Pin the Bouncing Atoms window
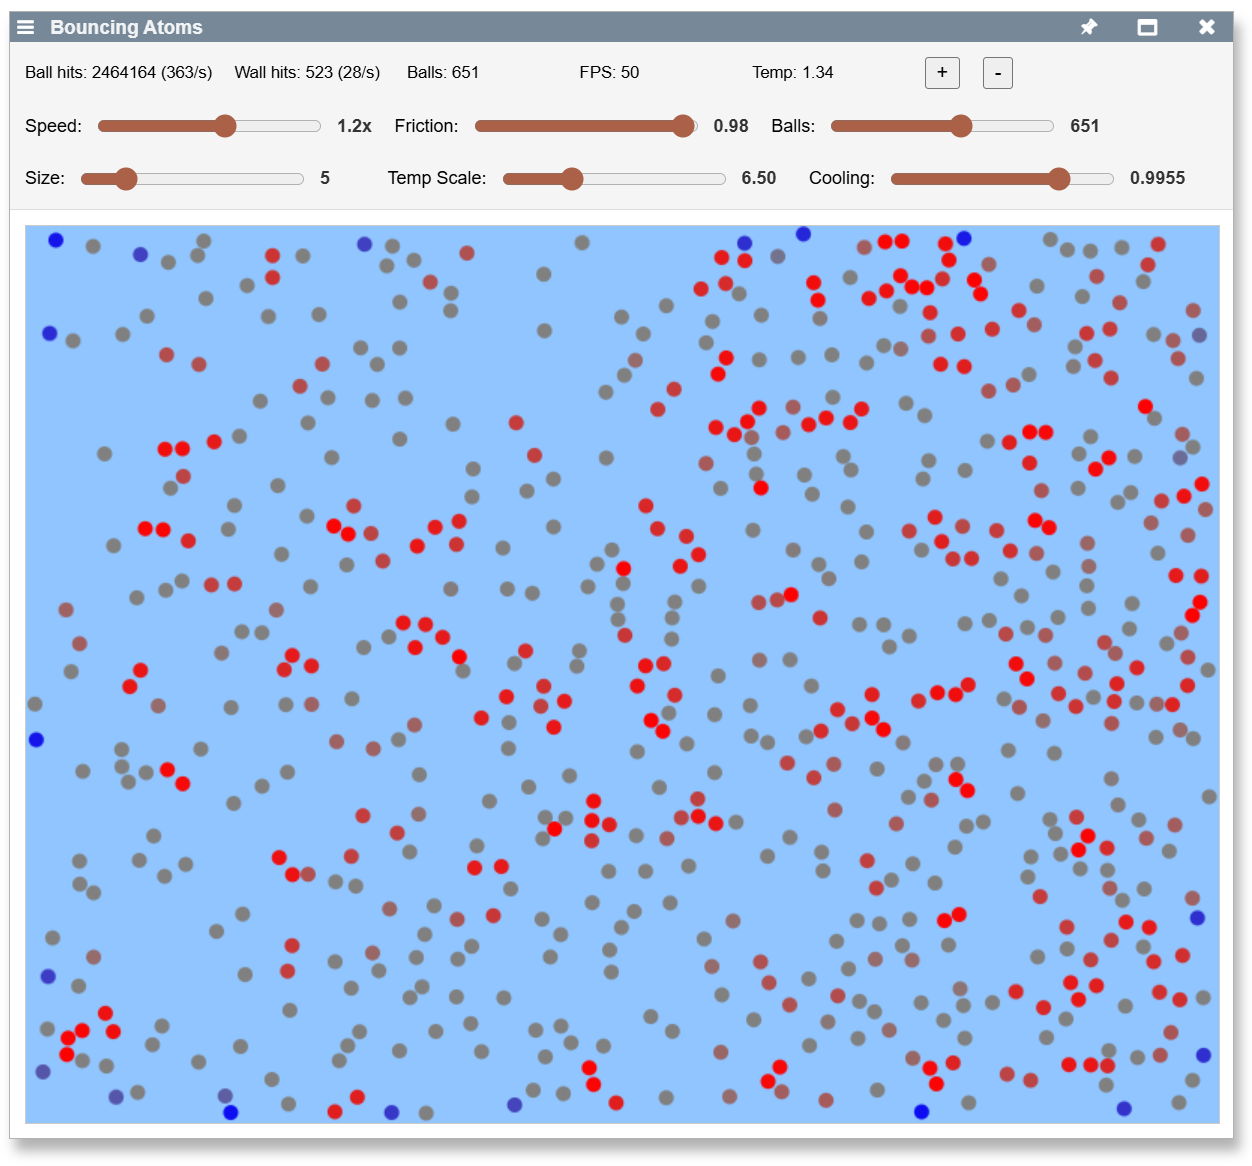 1089,27
